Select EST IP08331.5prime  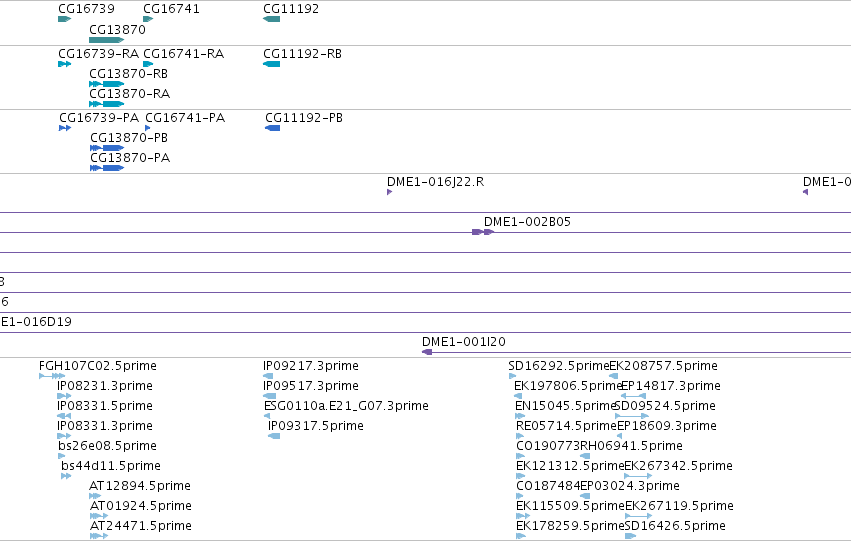click(105, 406)
